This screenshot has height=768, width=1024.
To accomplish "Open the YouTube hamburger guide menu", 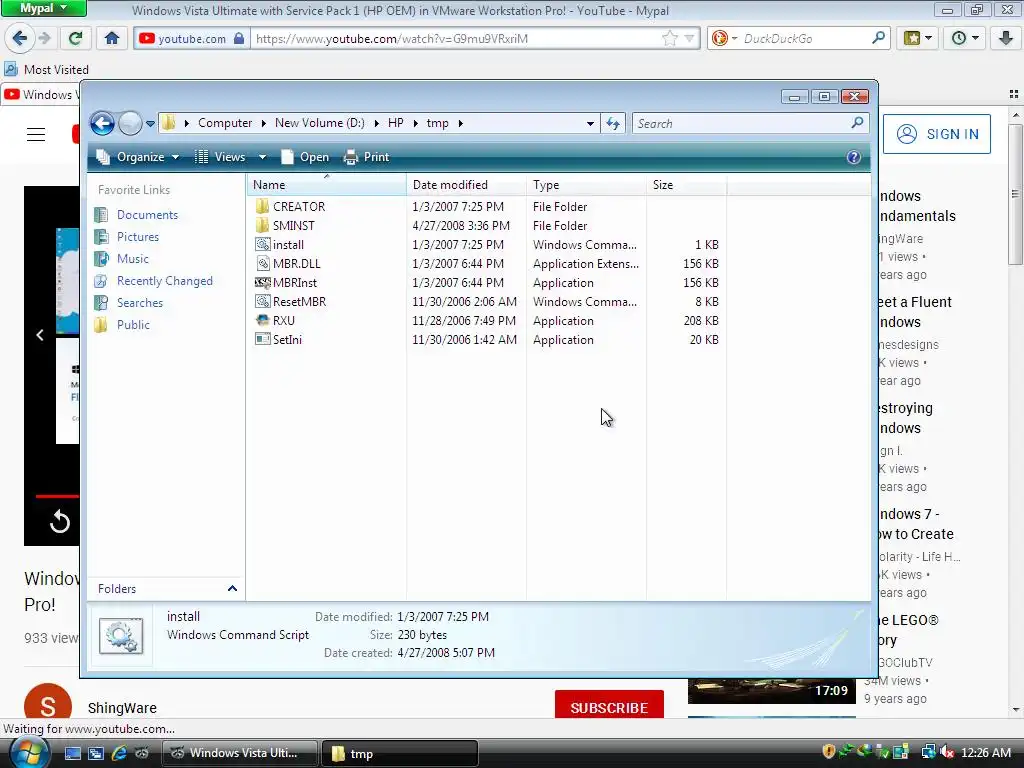I will (x=36, y=135).
